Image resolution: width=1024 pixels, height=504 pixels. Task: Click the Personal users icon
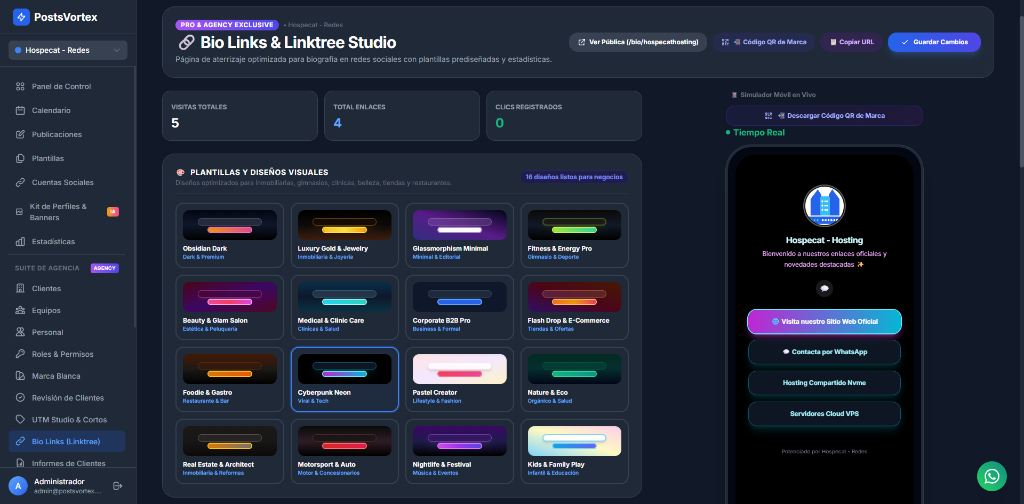click(20, 332)
